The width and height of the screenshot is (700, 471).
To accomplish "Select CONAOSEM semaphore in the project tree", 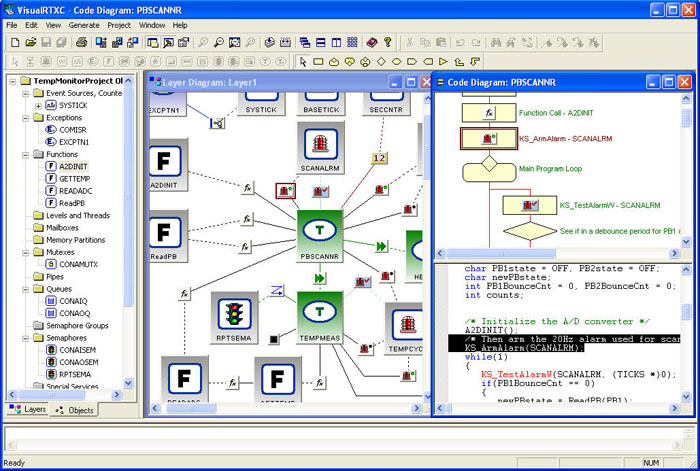I will click(79, 362).
